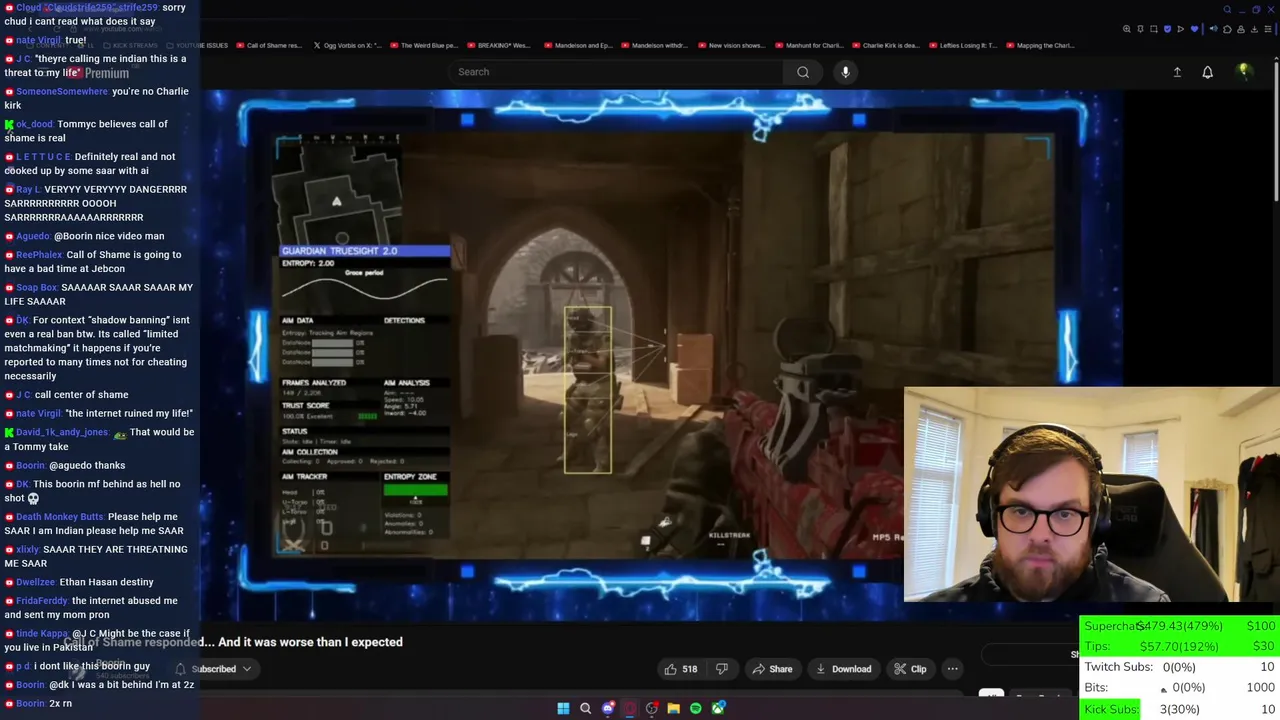
Task: Open the 'BREAKING* Wes...' bookmark
Action: [x=499, y=46]
